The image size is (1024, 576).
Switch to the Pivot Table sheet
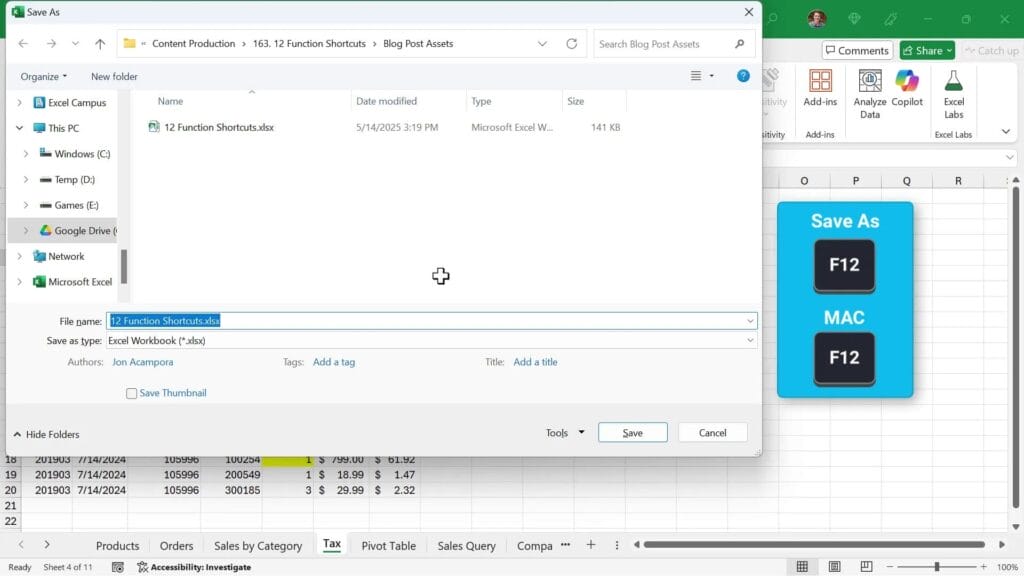coord(388,545)
